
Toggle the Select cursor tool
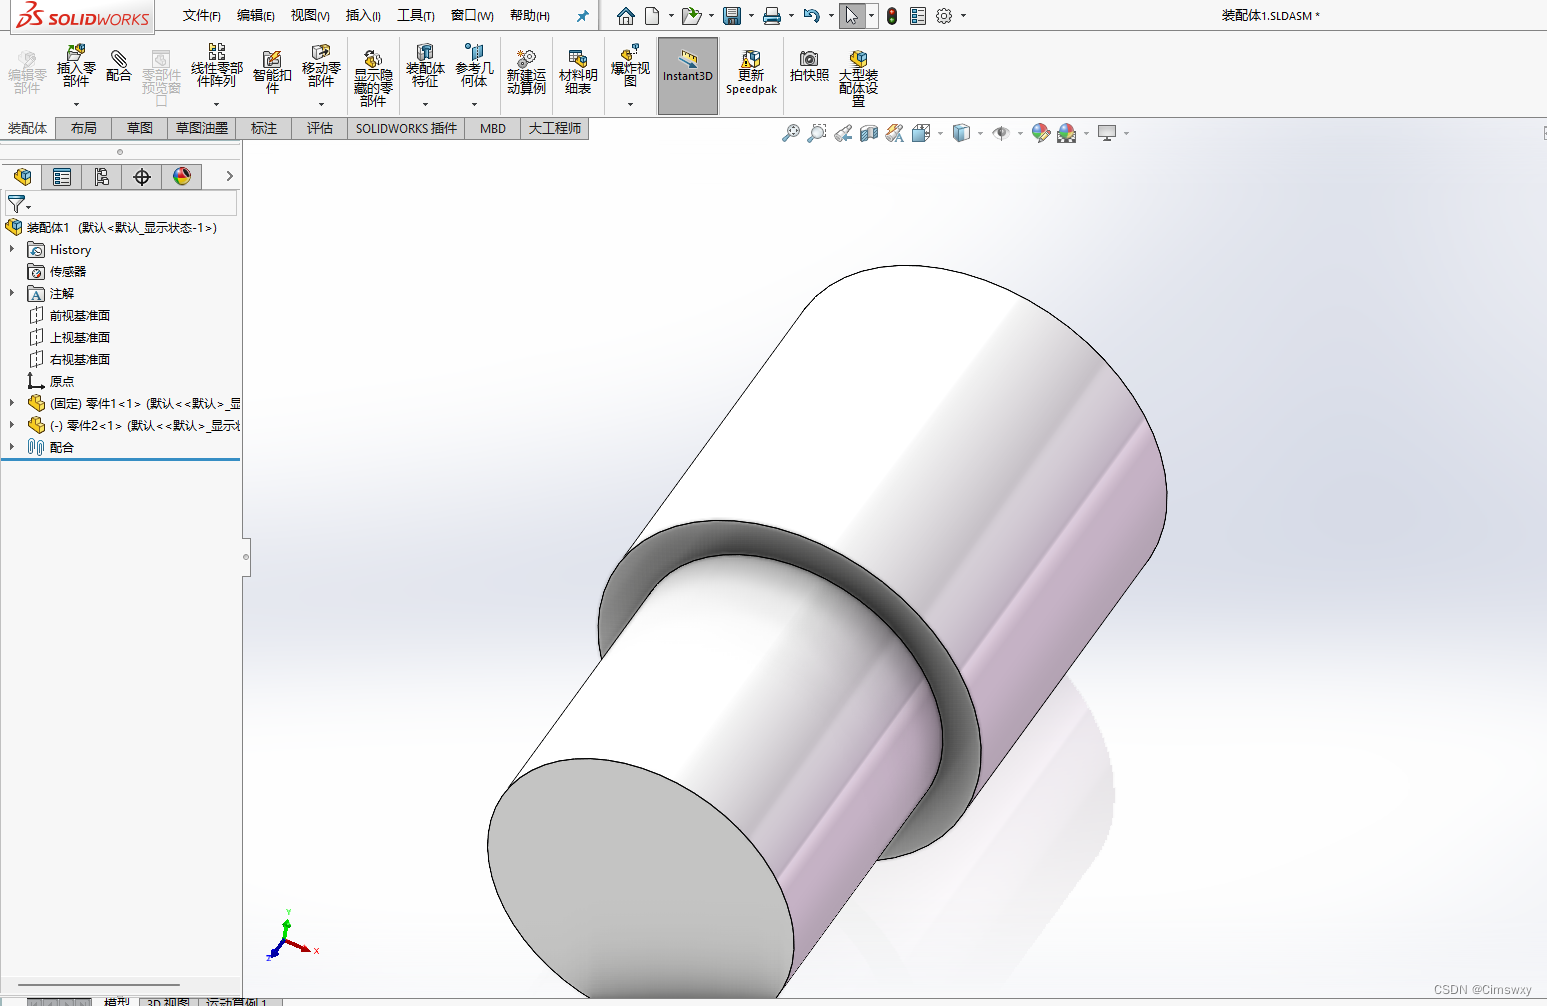tap(852, 16)
